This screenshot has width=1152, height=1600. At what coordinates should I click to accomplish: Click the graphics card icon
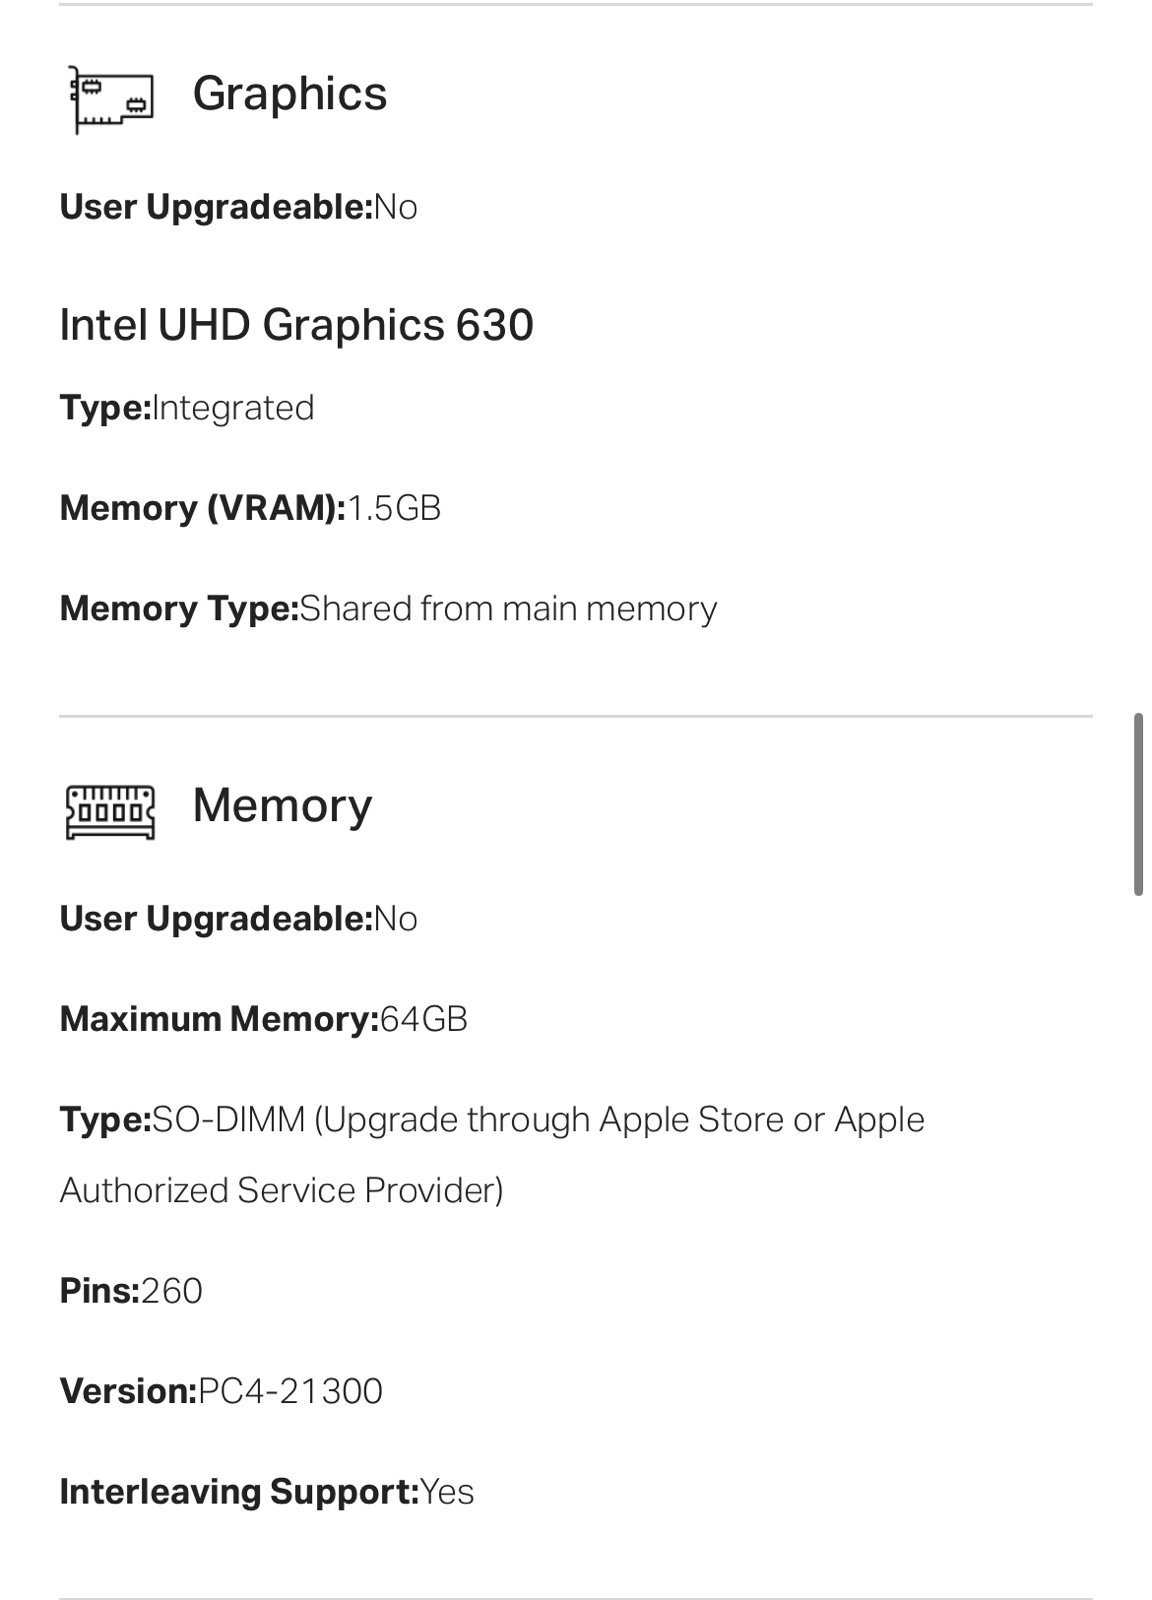[111, 98]
